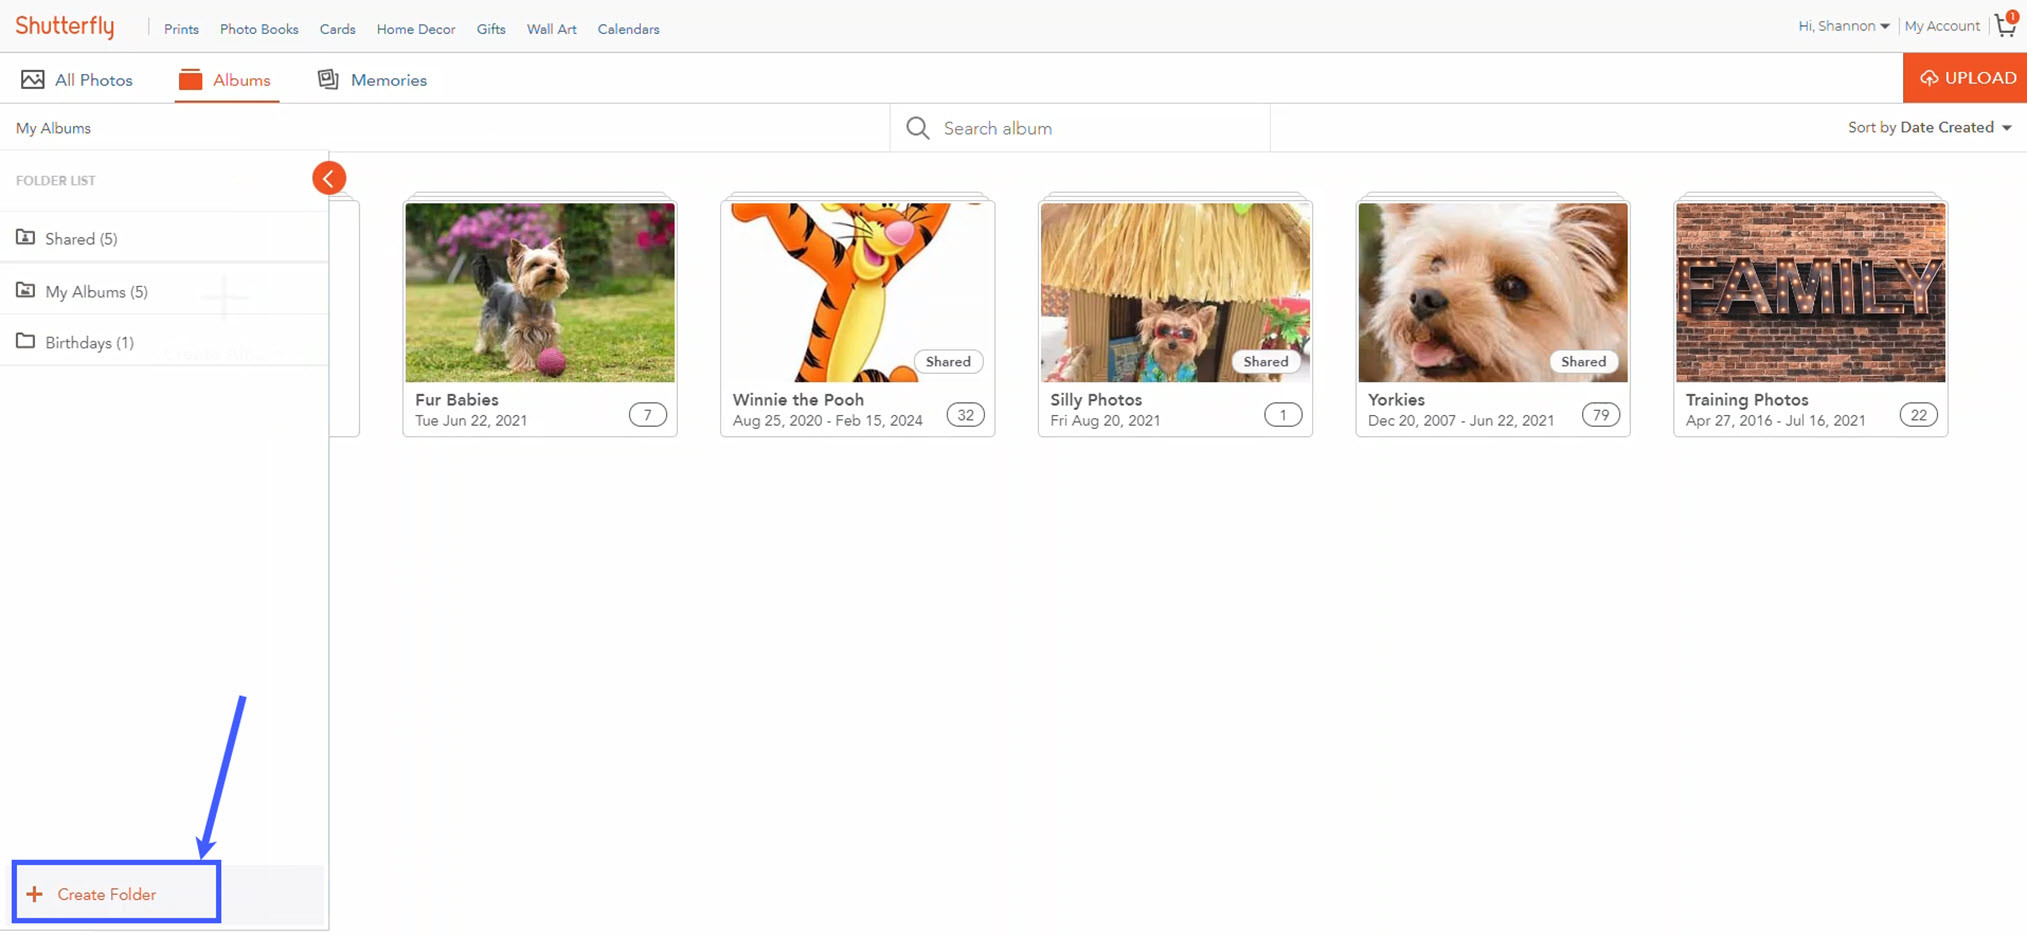Image resolution: width=2027 pixels, height=936 pixels.
Task: Select the orange Albums folder icon
Action: coord(191,78)
